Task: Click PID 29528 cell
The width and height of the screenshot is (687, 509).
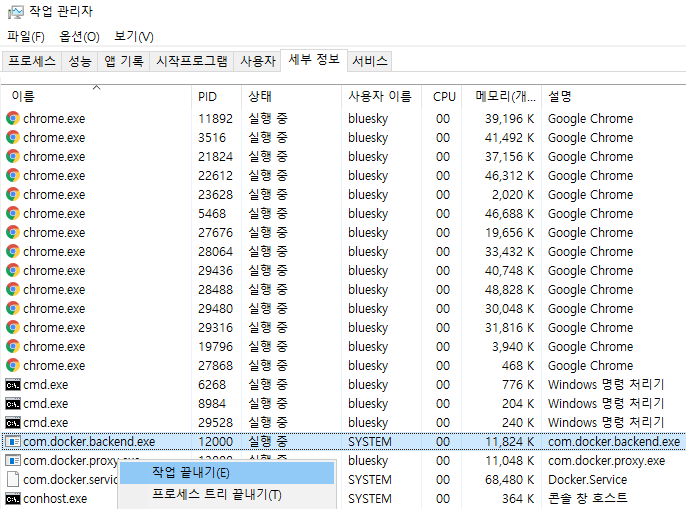Action: (x=215, y=423)
